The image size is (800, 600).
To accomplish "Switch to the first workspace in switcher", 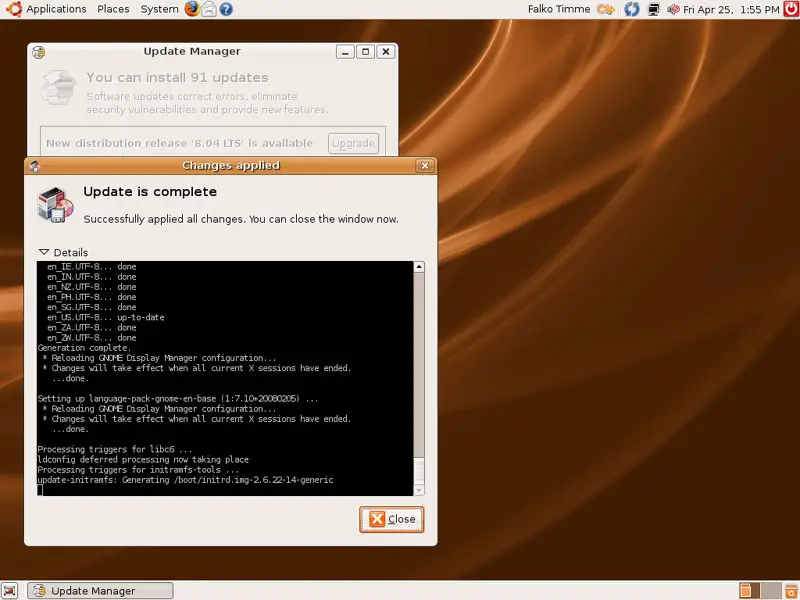I will point(749,590).
